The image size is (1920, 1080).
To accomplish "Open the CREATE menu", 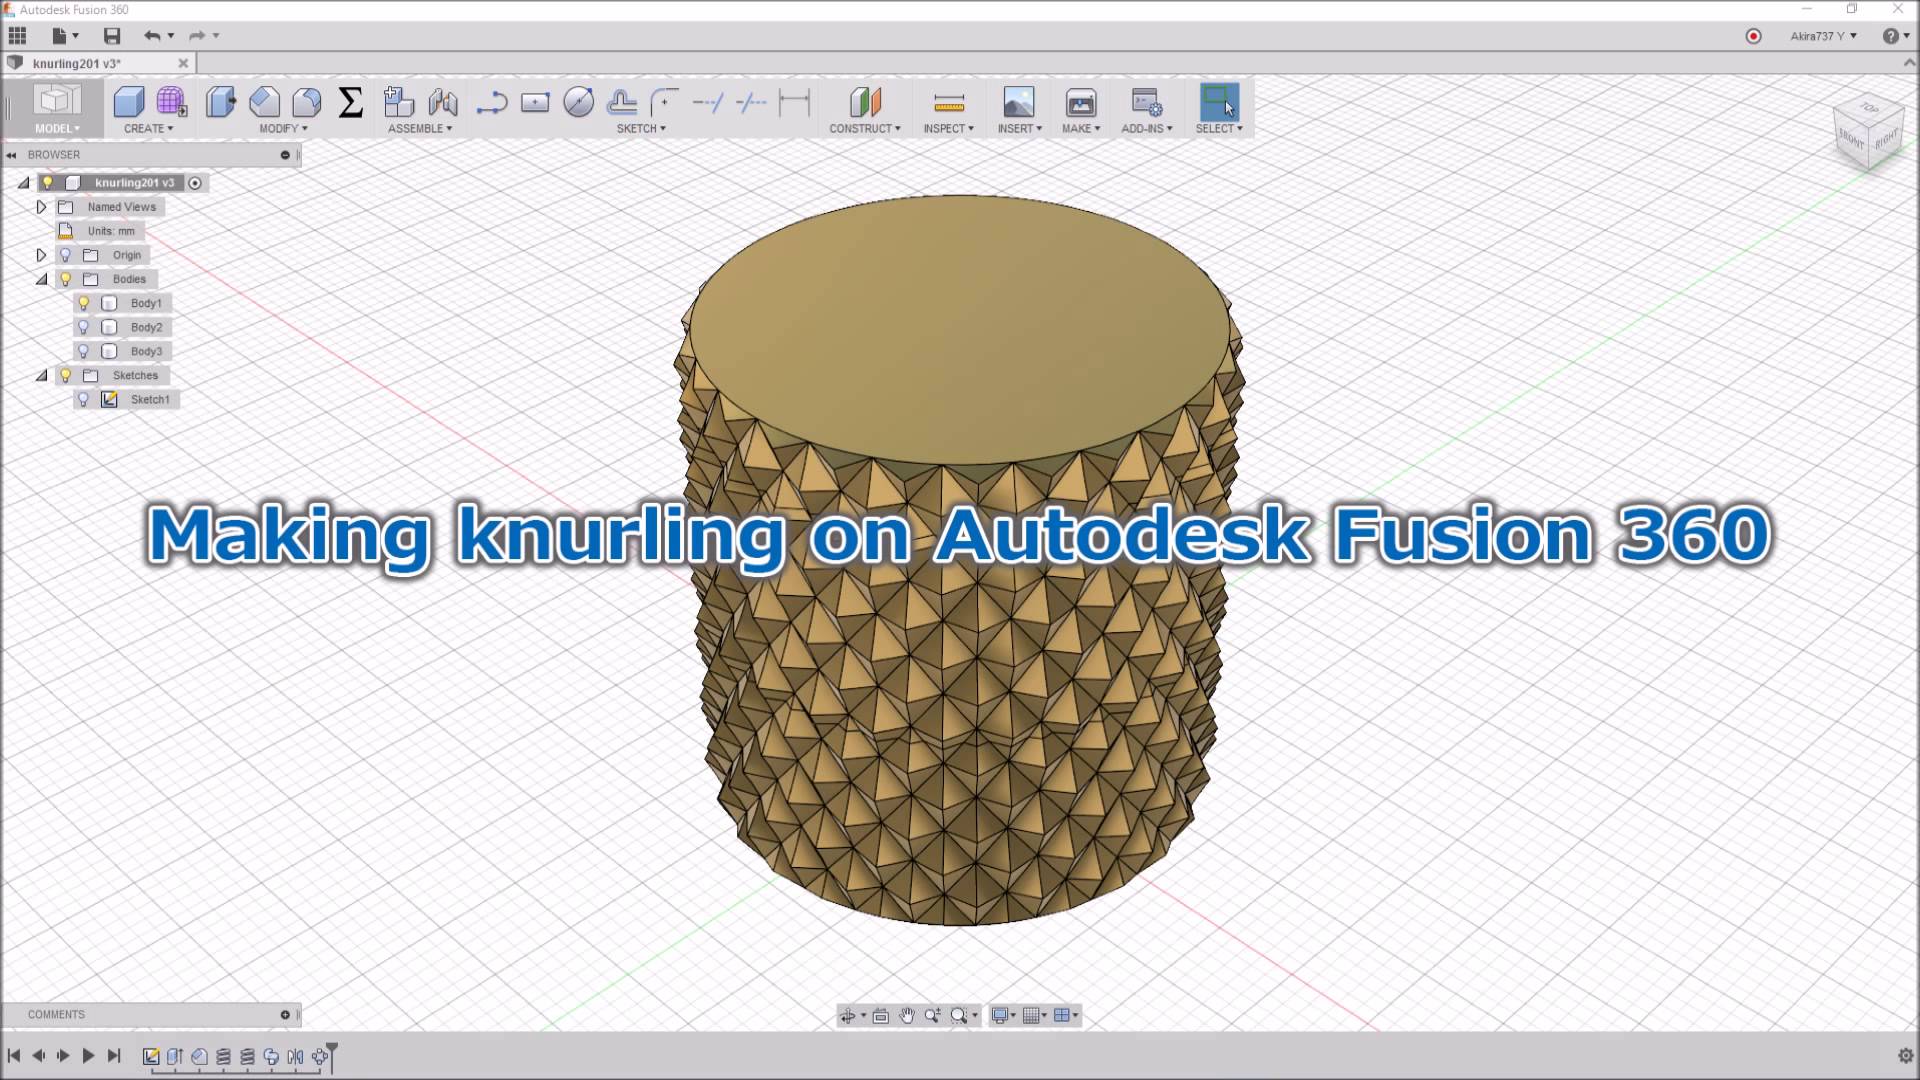I will [x=148, y=129].
